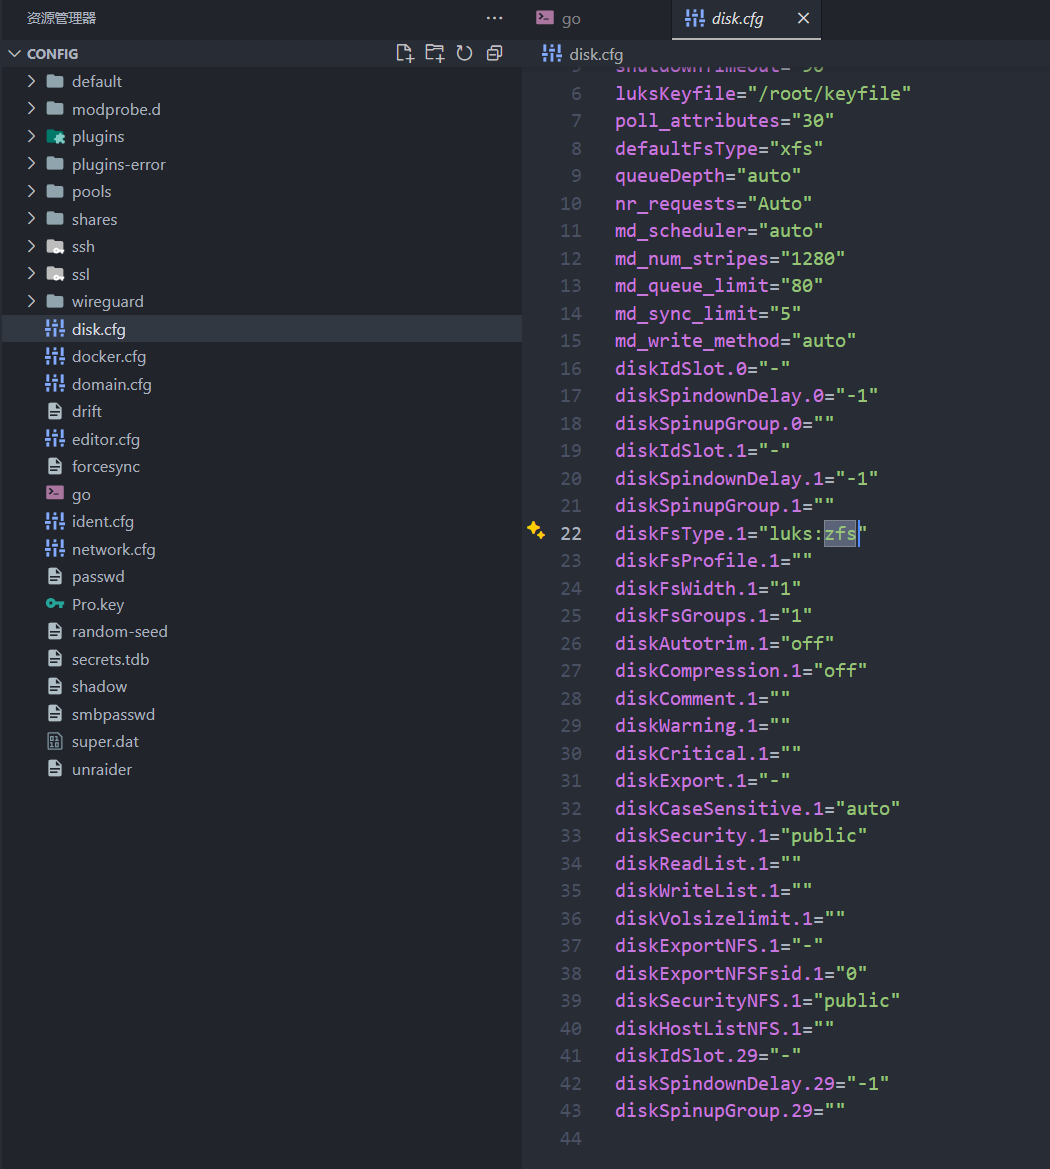Click the diskSecurity.1="public" line
The width and height of the screenshot is (1050, 1169).
[x=741, y=836]
